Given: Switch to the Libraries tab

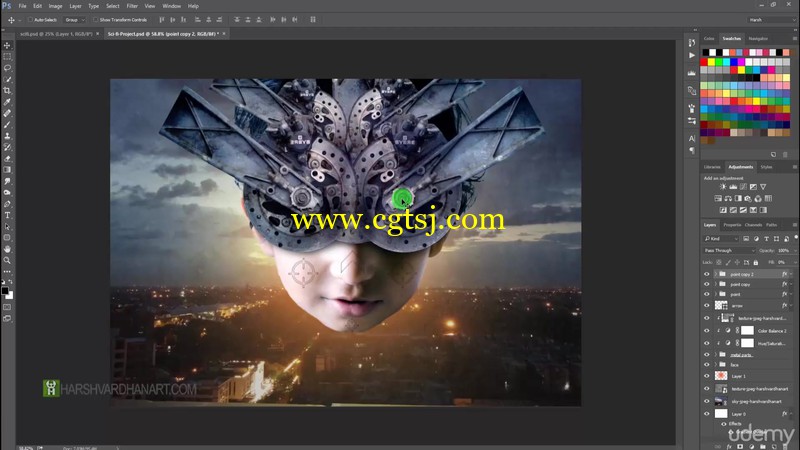Looking at the screenshot, I should click(712, 167).
